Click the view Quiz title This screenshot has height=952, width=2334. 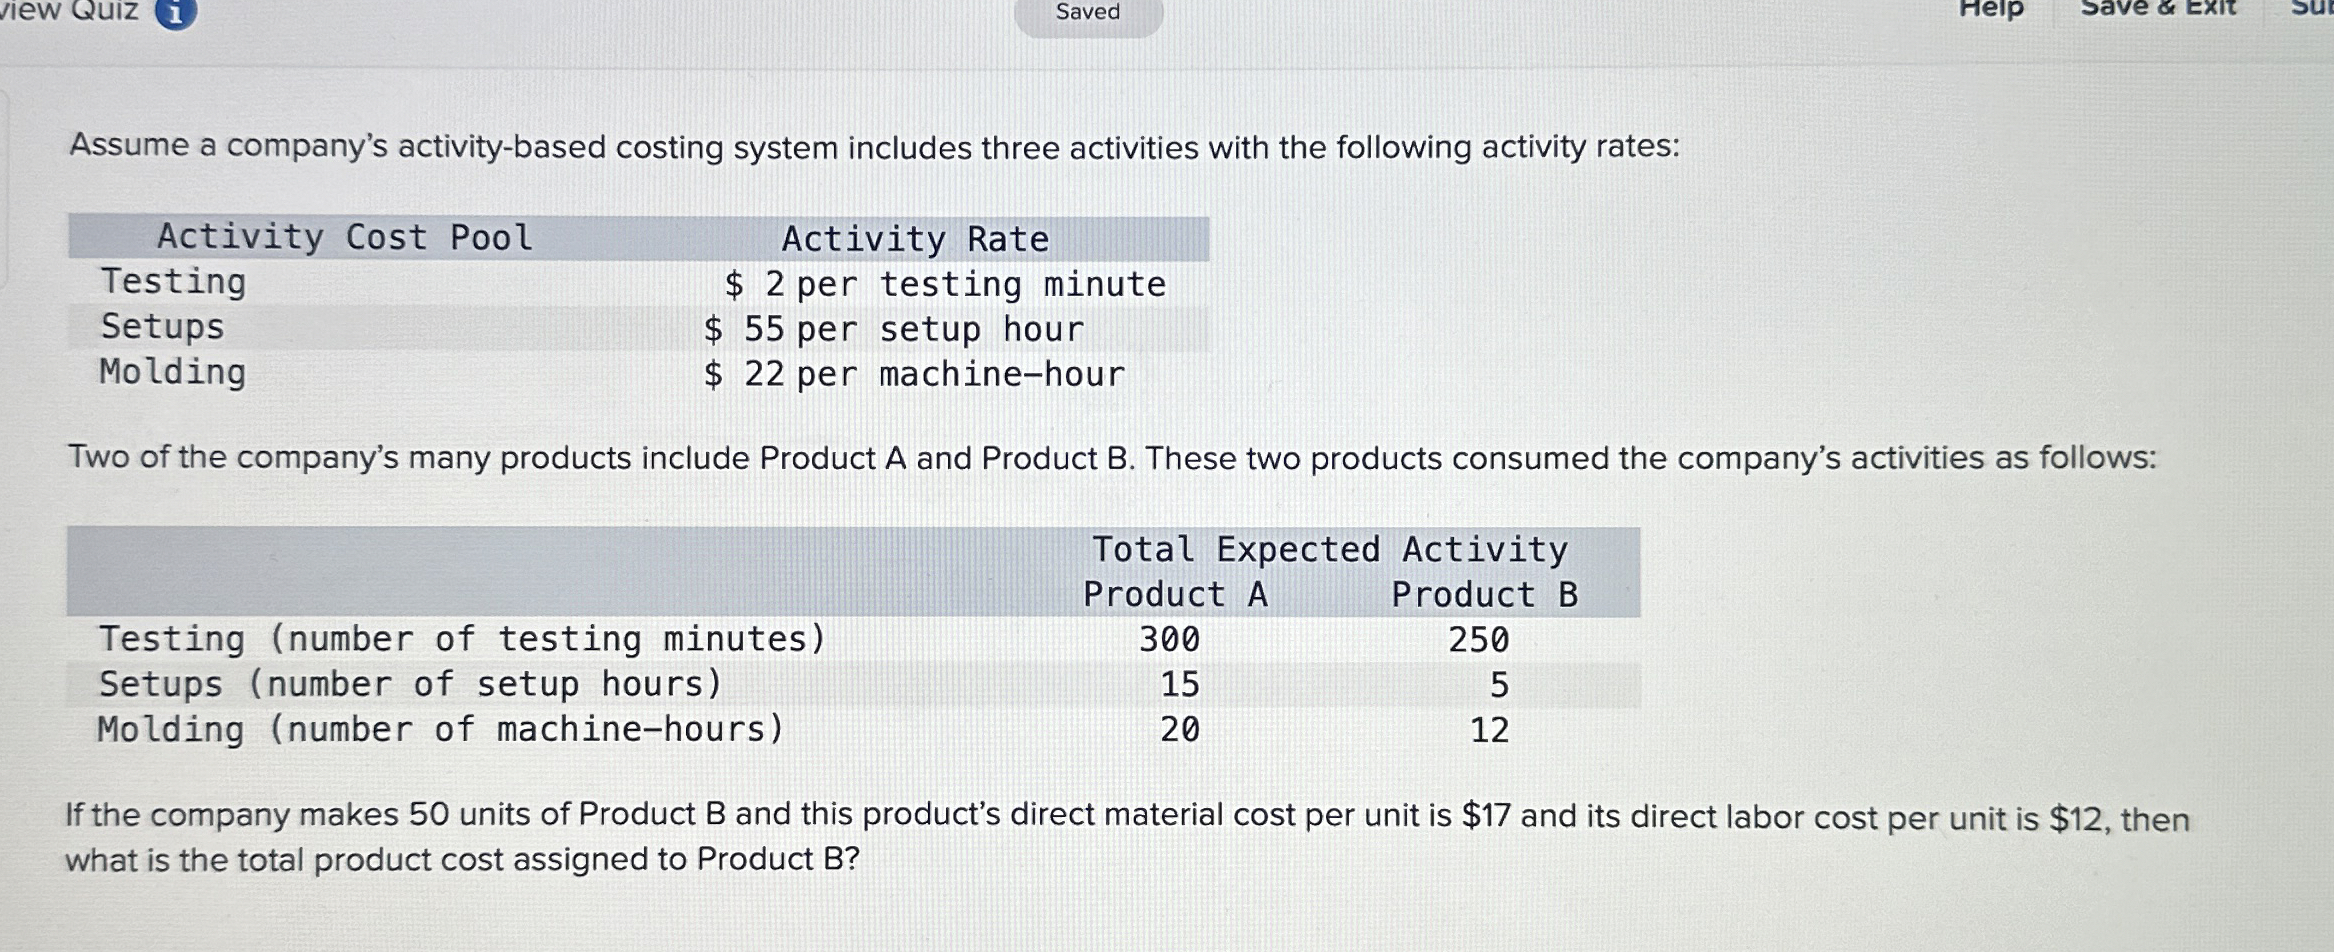click(70, 12)
